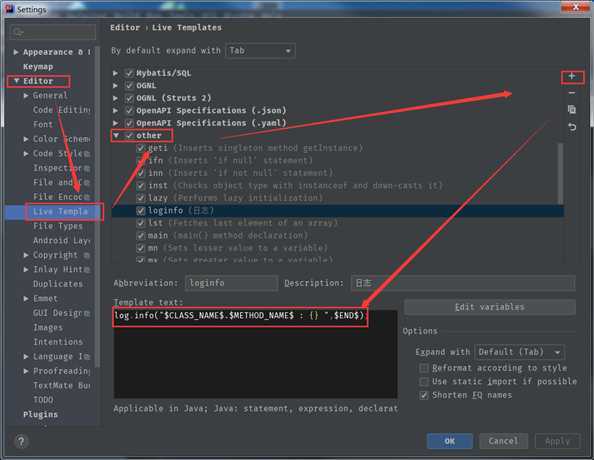Screen dimensions: 594x460
Task: Click the Abbreviation field containing loginfo
Action: pyautogui.click(x=231, y=283)
